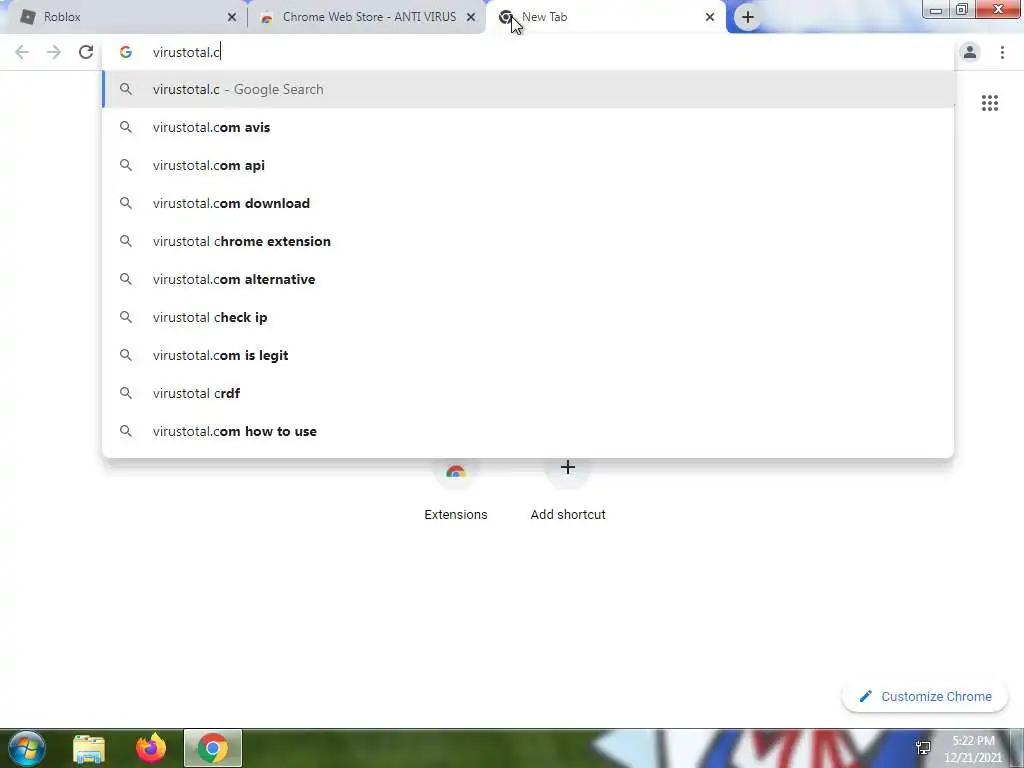
Task: Open the Chrome profile avatar
Action: tap(970, 52)
